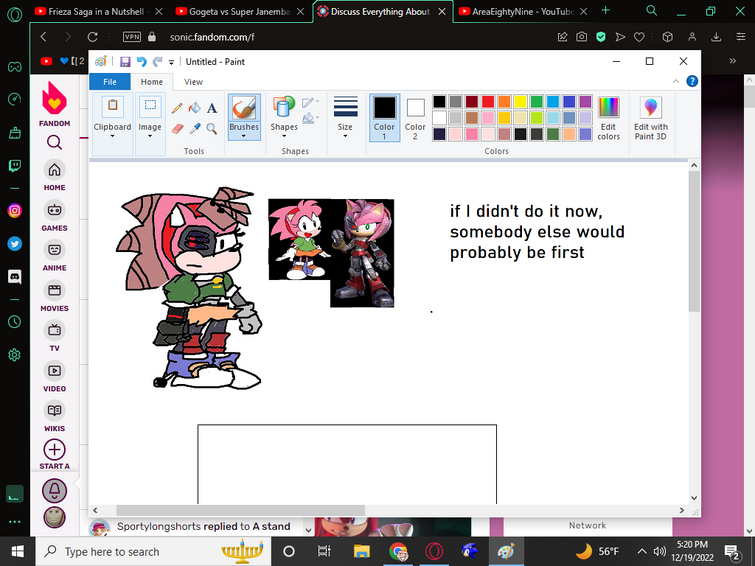
Task: Select Color 2 background box
Action: click(415, 118)
